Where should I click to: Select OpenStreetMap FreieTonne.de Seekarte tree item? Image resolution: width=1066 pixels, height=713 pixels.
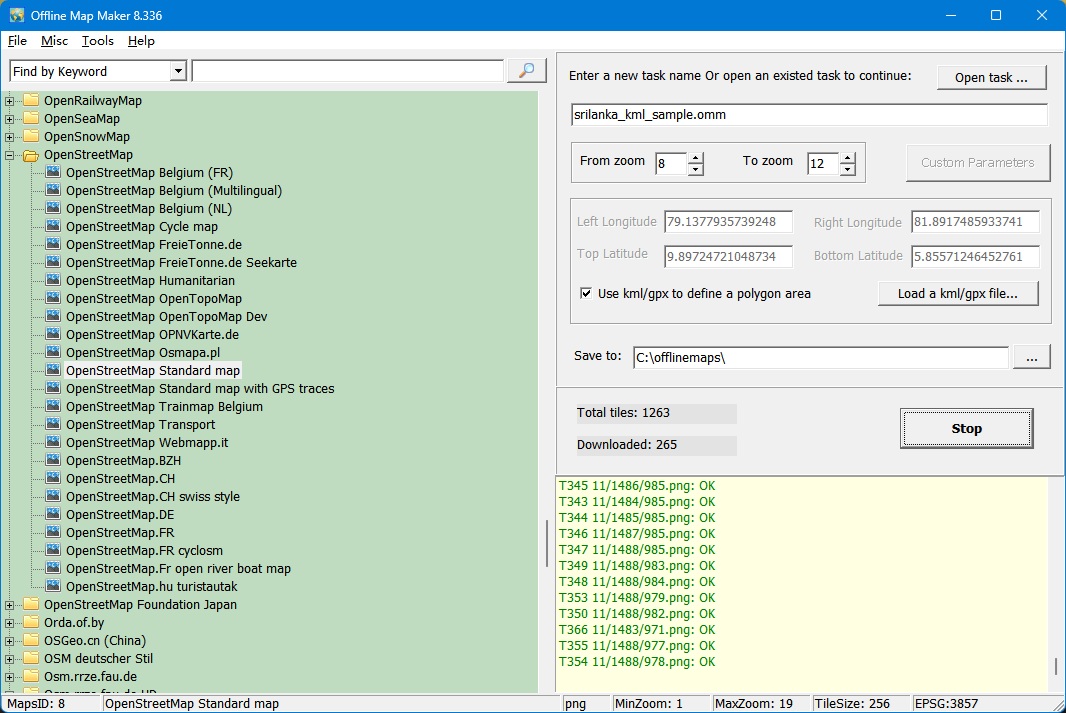(181, 262)
